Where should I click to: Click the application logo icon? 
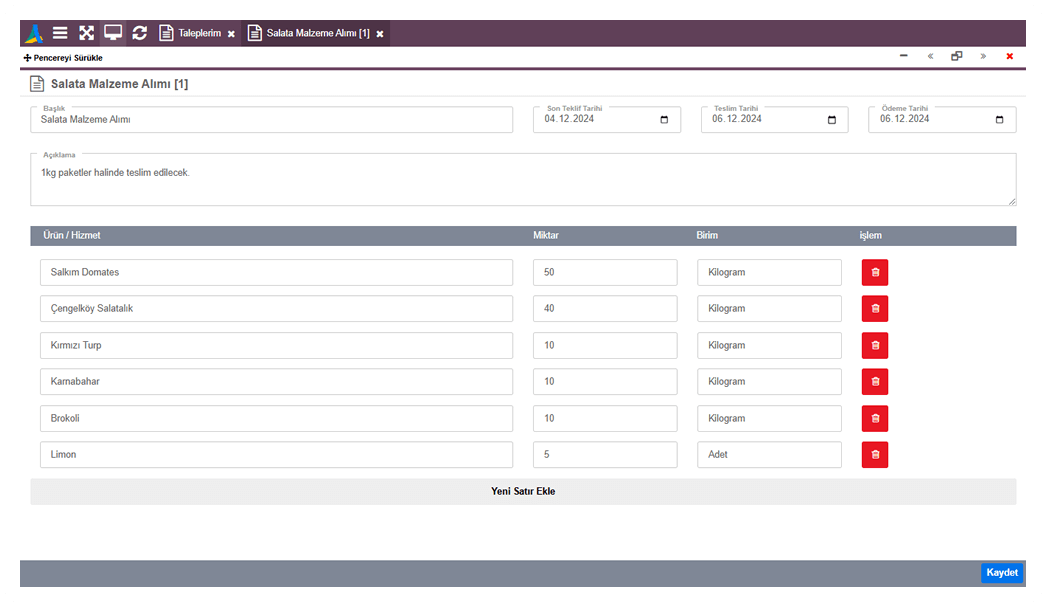[x=35, y=33]
